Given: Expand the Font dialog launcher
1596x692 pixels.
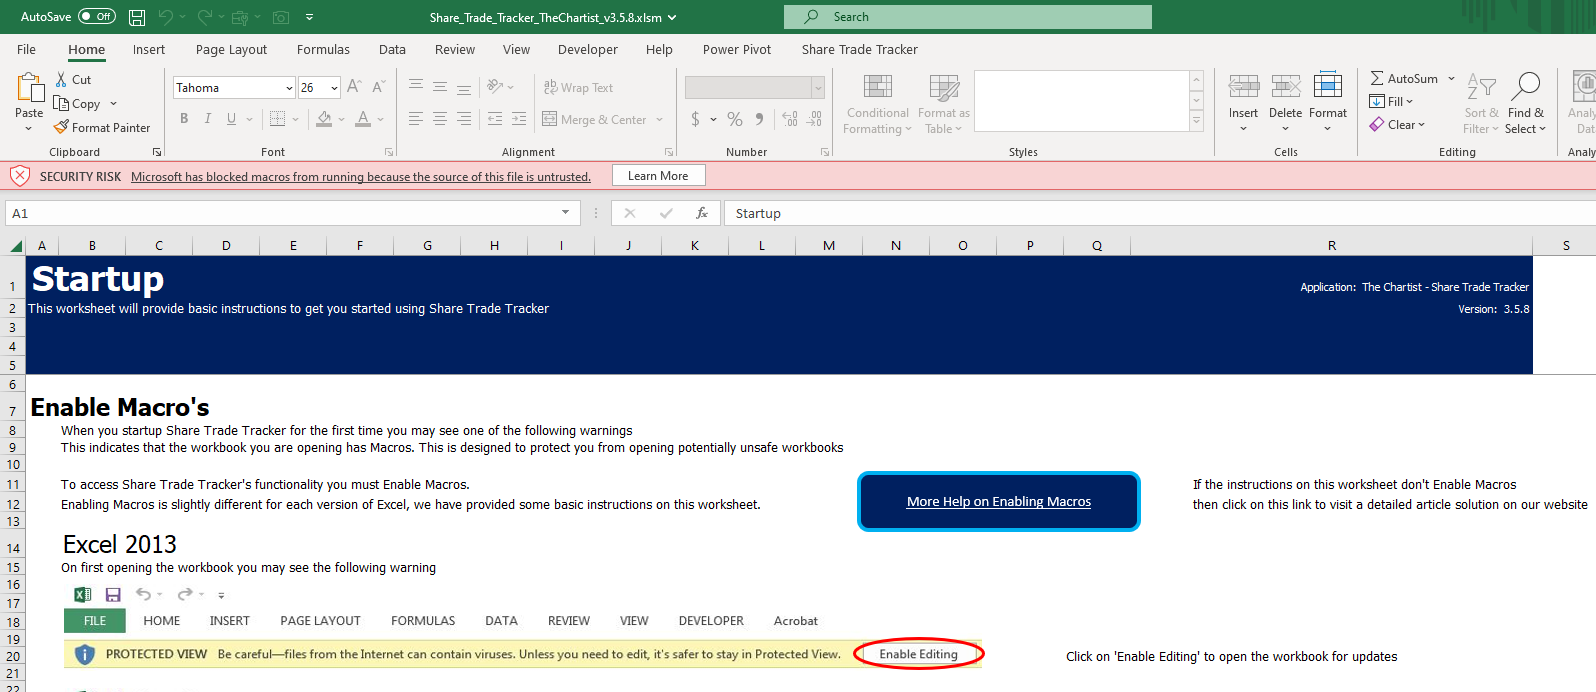Looking at the screenshot, I should coord(389,152).
